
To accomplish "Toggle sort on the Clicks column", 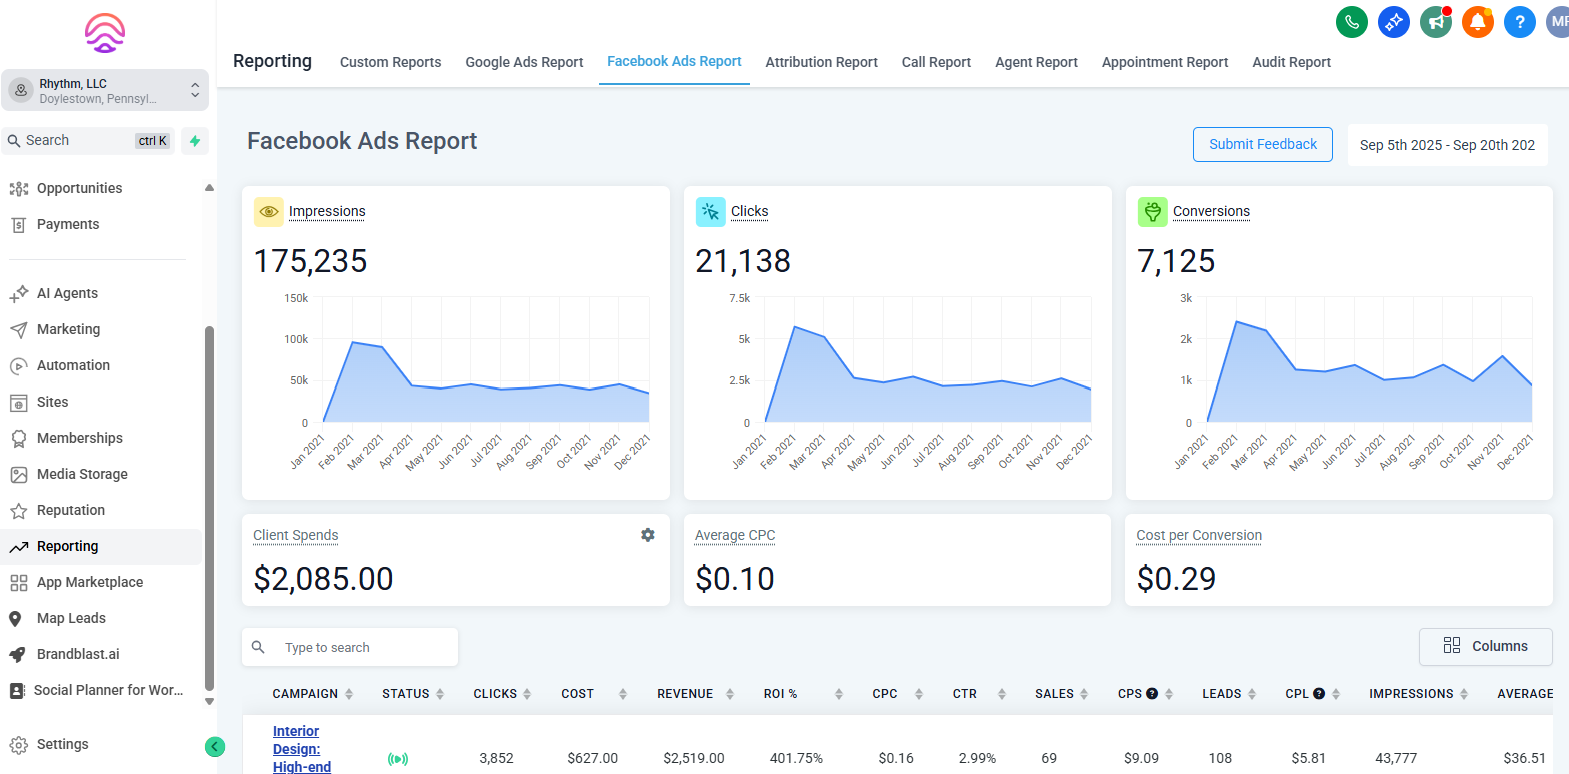I will click(x=527, y=694).
